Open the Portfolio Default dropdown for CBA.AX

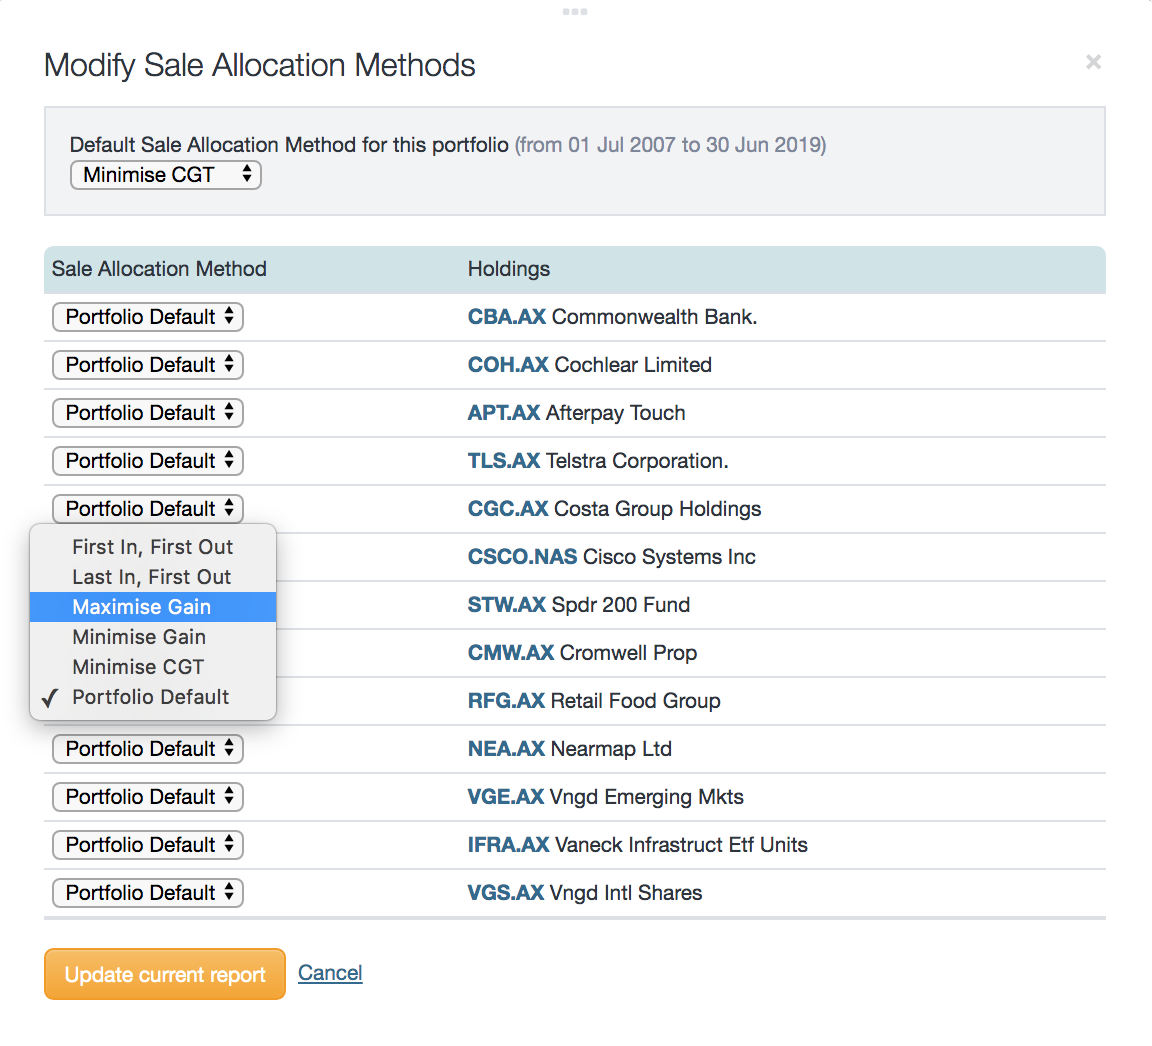(147, 317)
